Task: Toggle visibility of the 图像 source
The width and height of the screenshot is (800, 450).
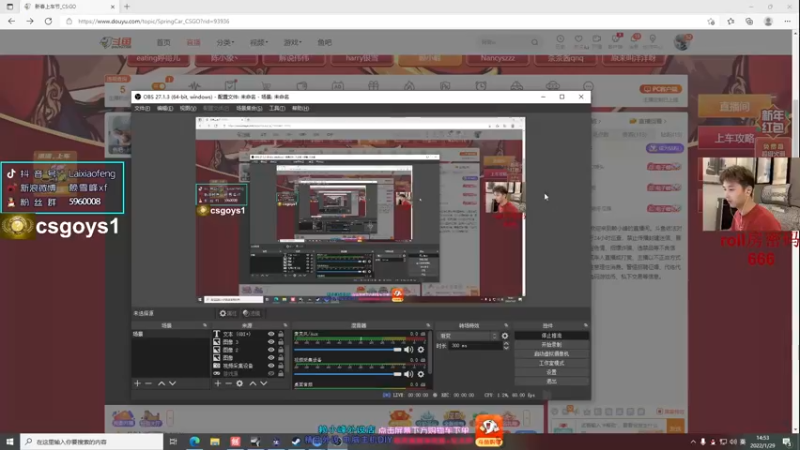Action: pos(271,358)
